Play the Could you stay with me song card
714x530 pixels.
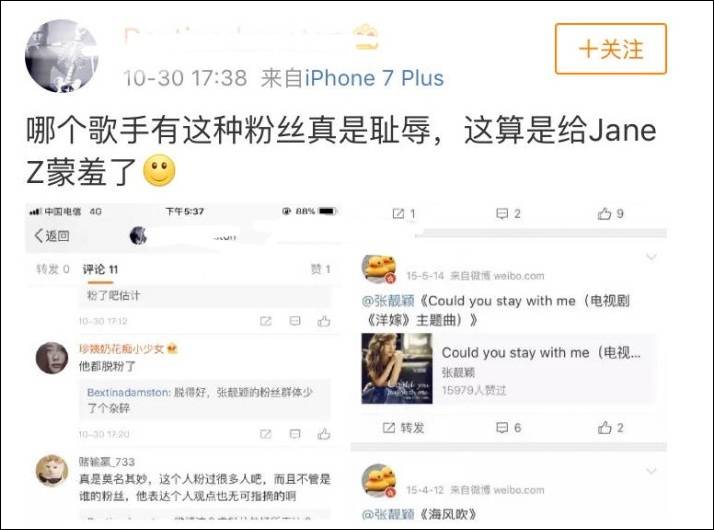[508, 368]
